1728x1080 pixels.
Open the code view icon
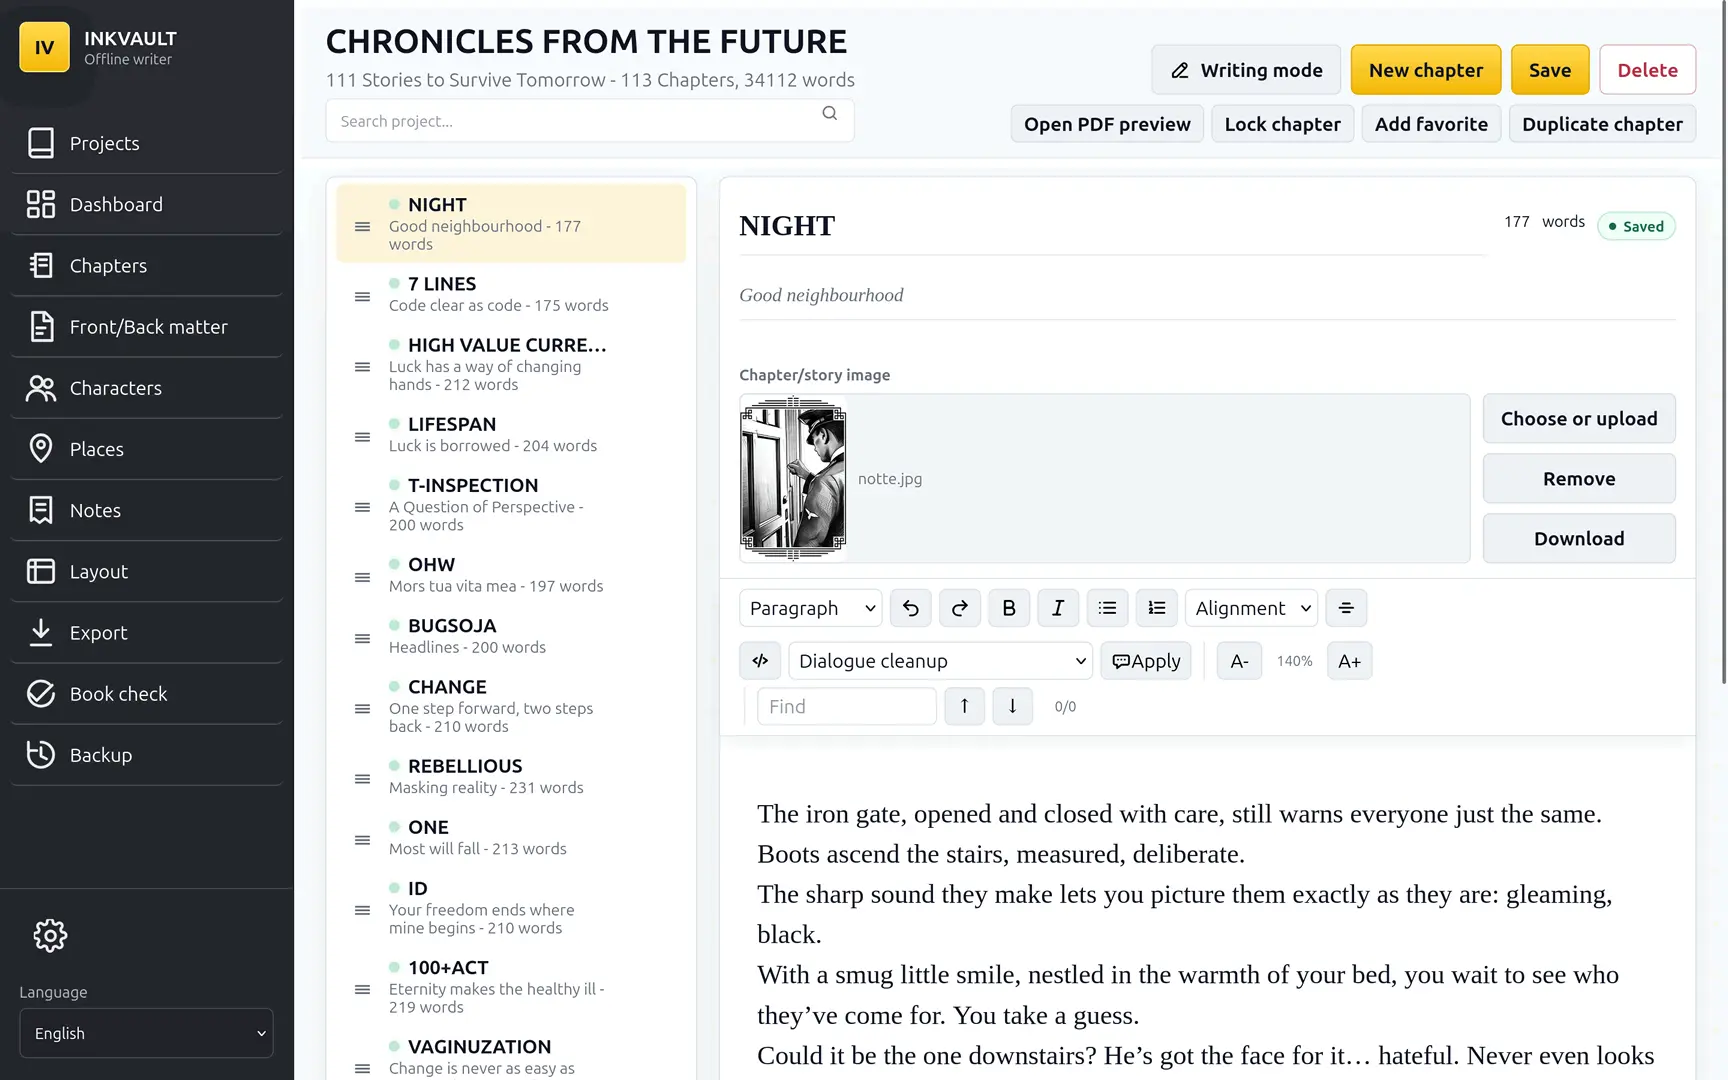tap(760, 660)
